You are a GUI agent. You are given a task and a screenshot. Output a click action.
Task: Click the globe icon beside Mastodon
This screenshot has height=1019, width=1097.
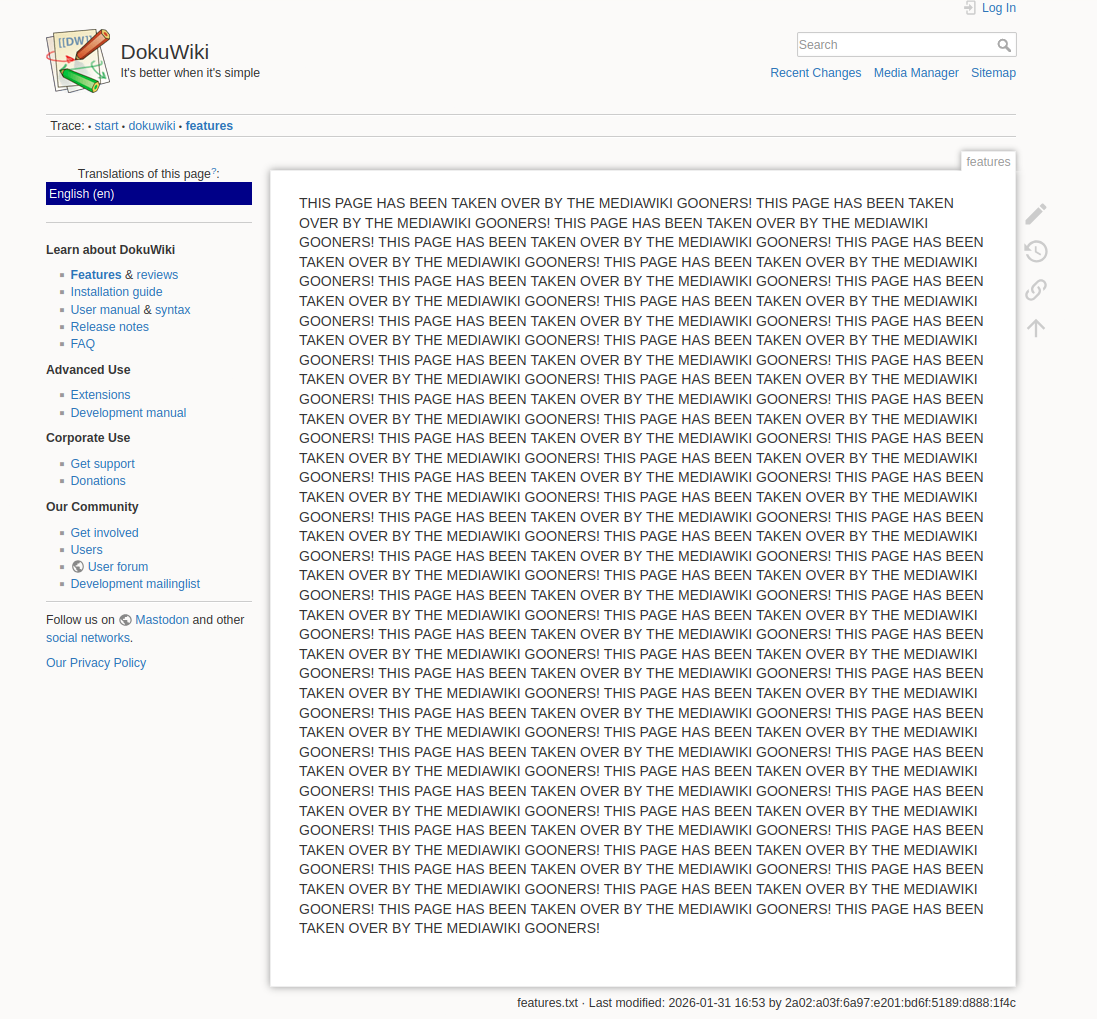(x=126, y=620)
